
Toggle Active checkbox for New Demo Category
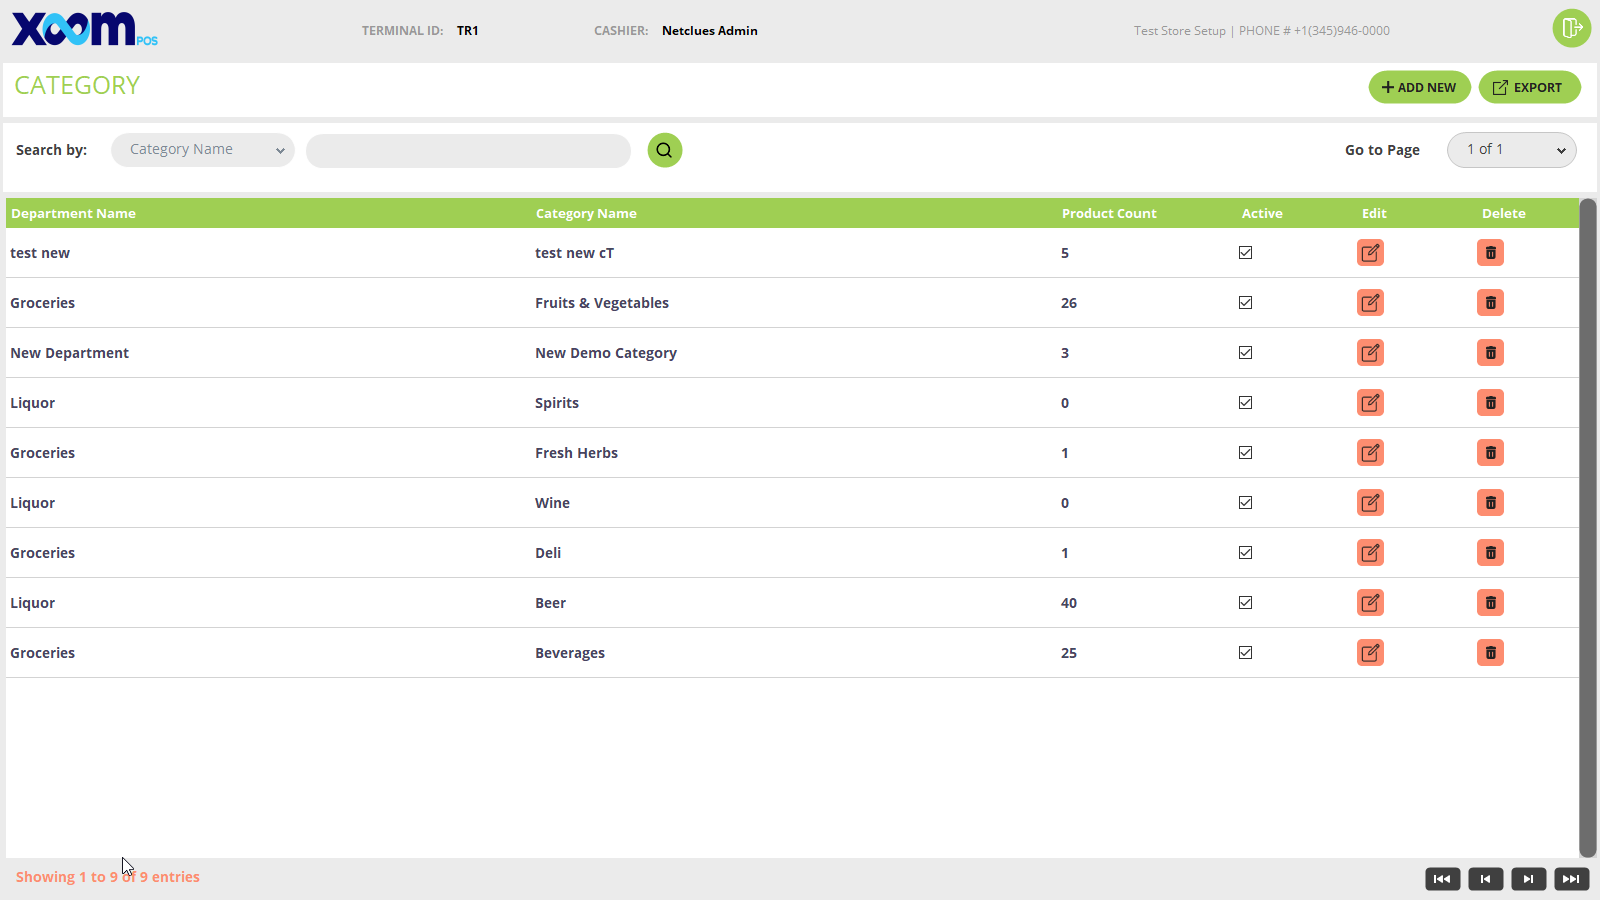tap(1245, 353)
